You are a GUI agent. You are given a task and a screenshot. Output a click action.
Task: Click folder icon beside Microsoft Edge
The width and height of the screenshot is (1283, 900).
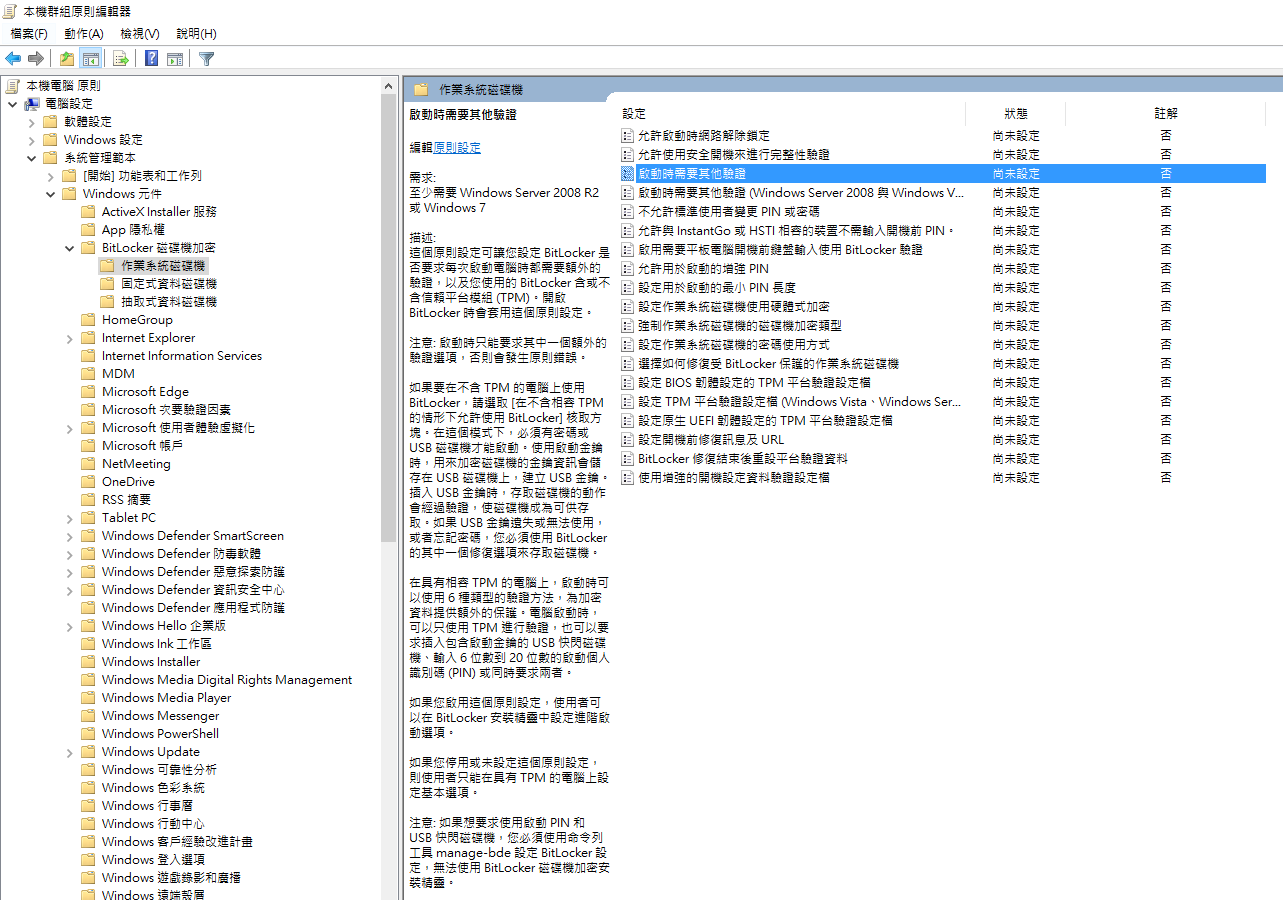click(89, 392)
